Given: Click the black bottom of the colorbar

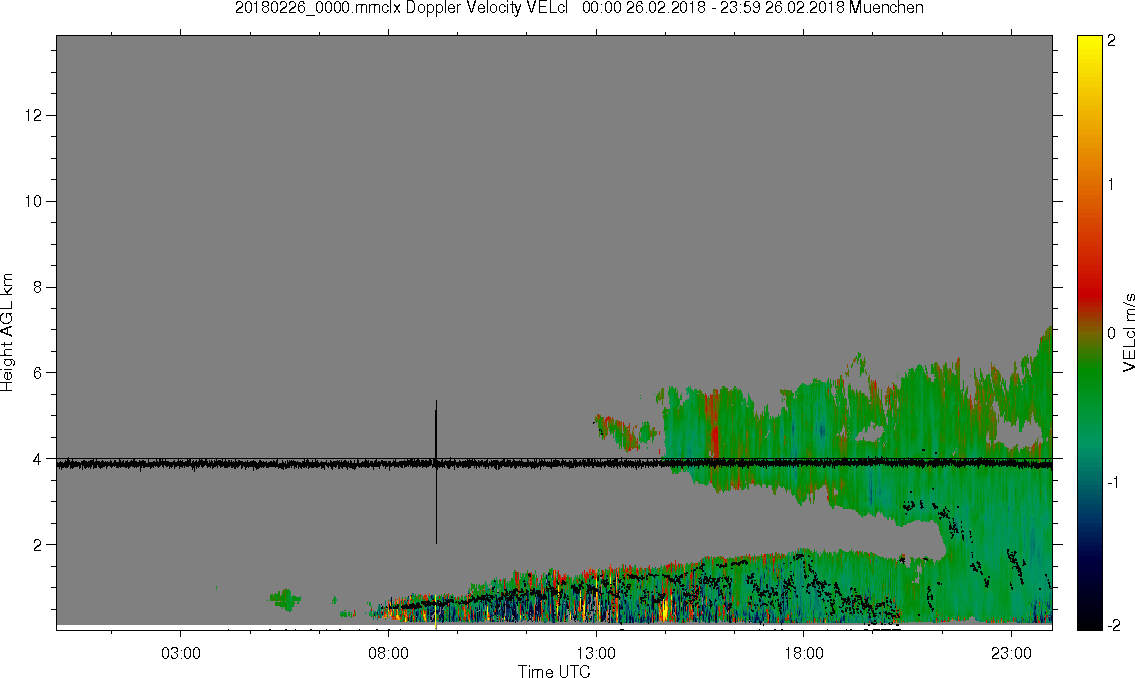Looking at the screenshot, I should coord(1089,615).
